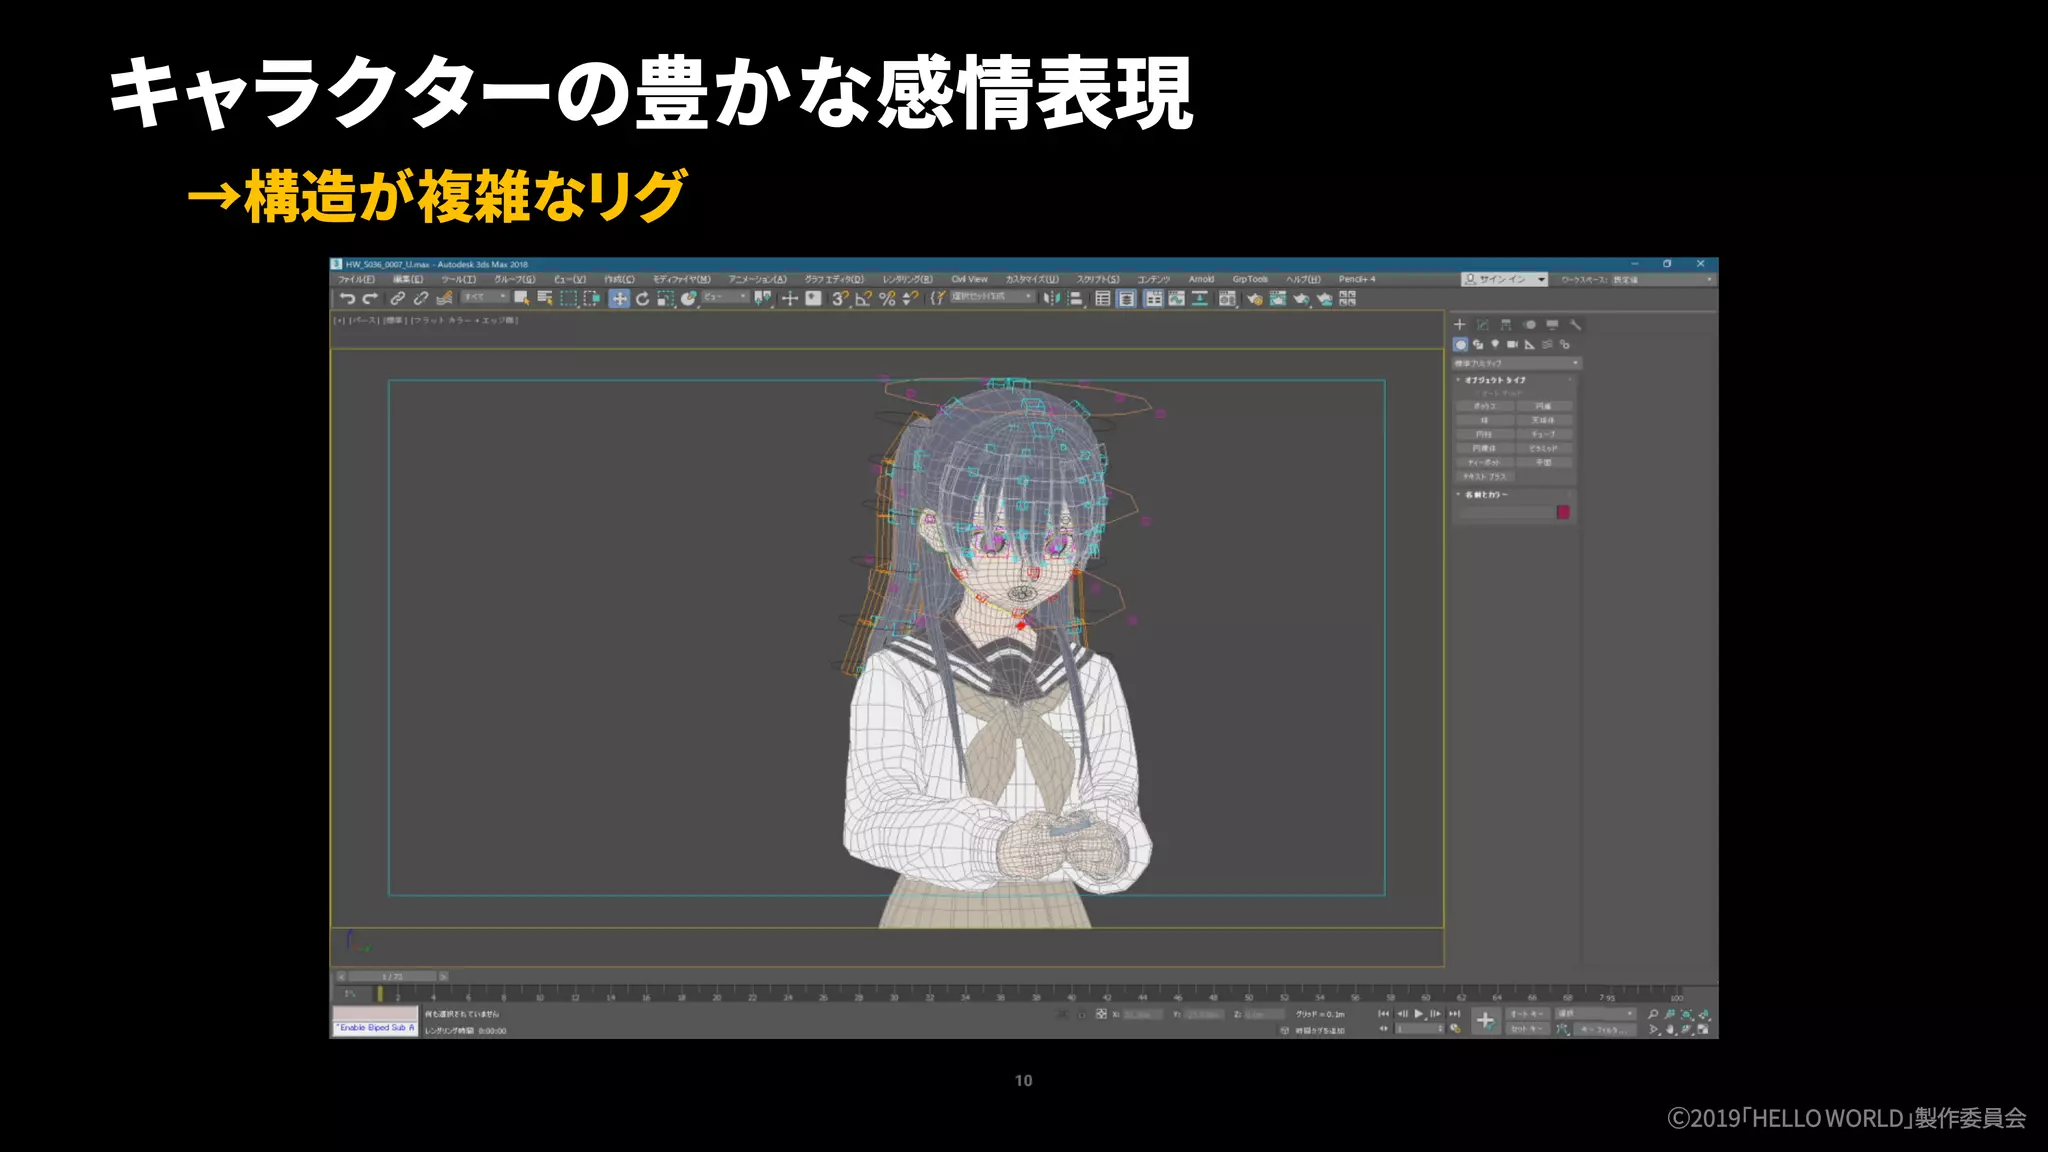
Task: Activate the Select and Rotate tool
Action: pos(642,298)
